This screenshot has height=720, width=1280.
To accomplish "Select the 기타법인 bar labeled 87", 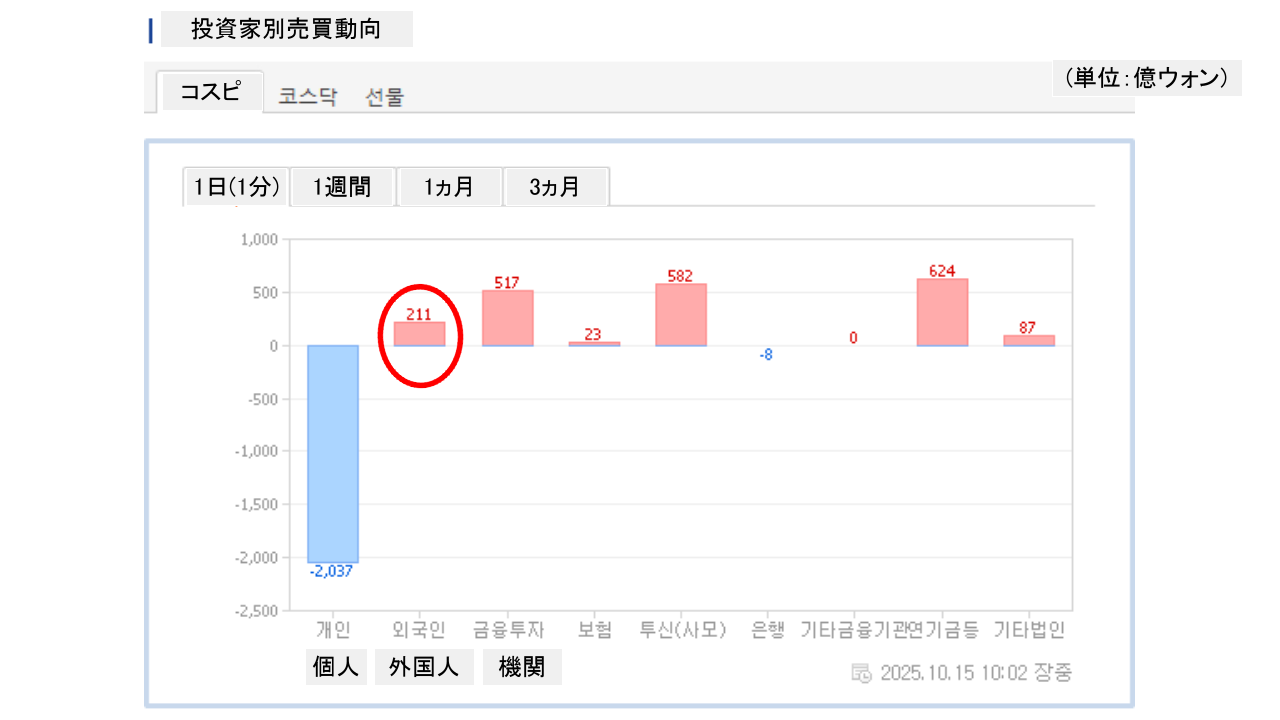I will [x=1029, y=341].
